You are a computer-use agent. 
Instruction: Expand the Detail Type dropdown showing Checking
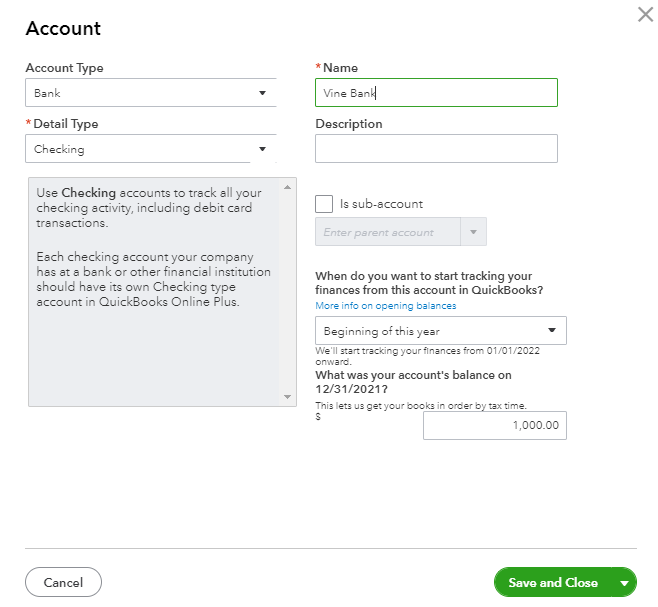pyautogui.click(x=150, y=149)
